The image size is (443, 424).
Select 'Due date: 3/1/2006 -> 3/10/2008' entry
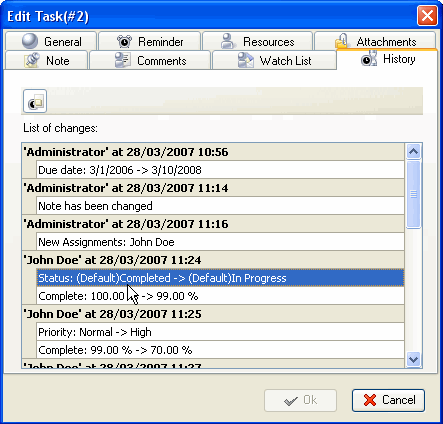coord(220,170)
